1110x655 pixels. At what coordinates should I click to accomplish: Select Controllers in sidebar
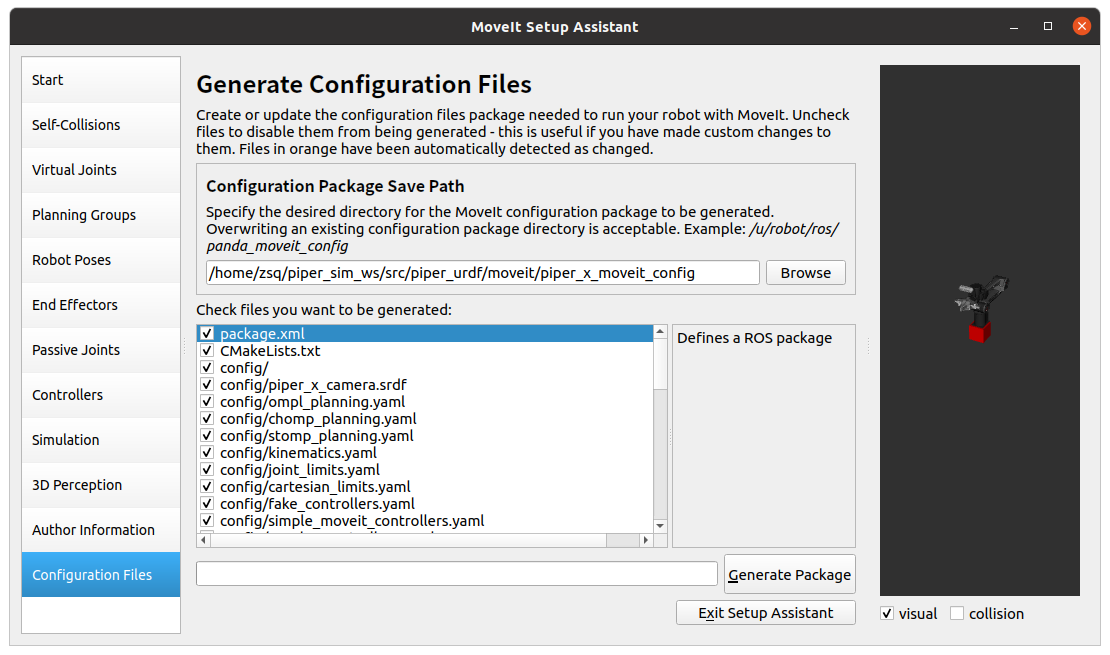pos(101,395)
